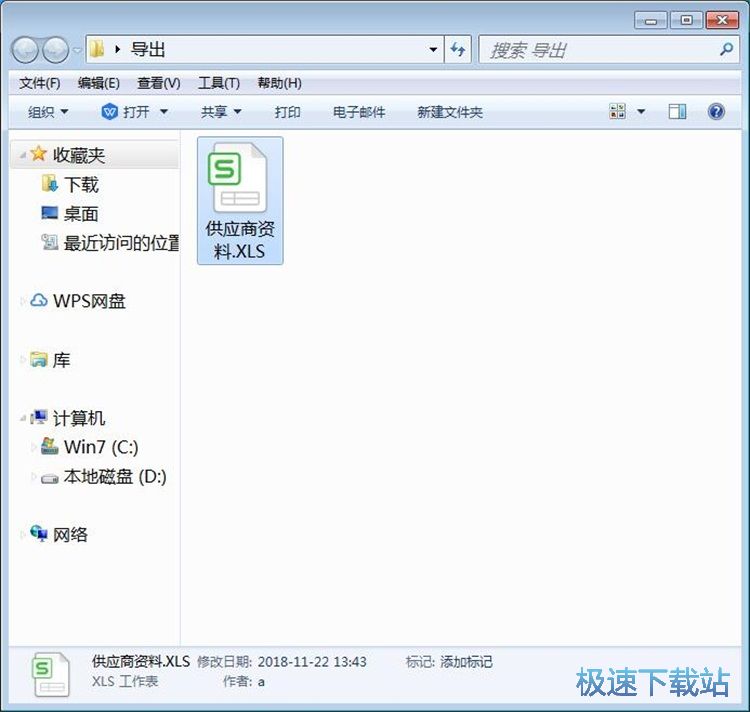Click the 新建文件夹 button
The width and height of the screenshot is (750, 712).
(x=450, y=112)
